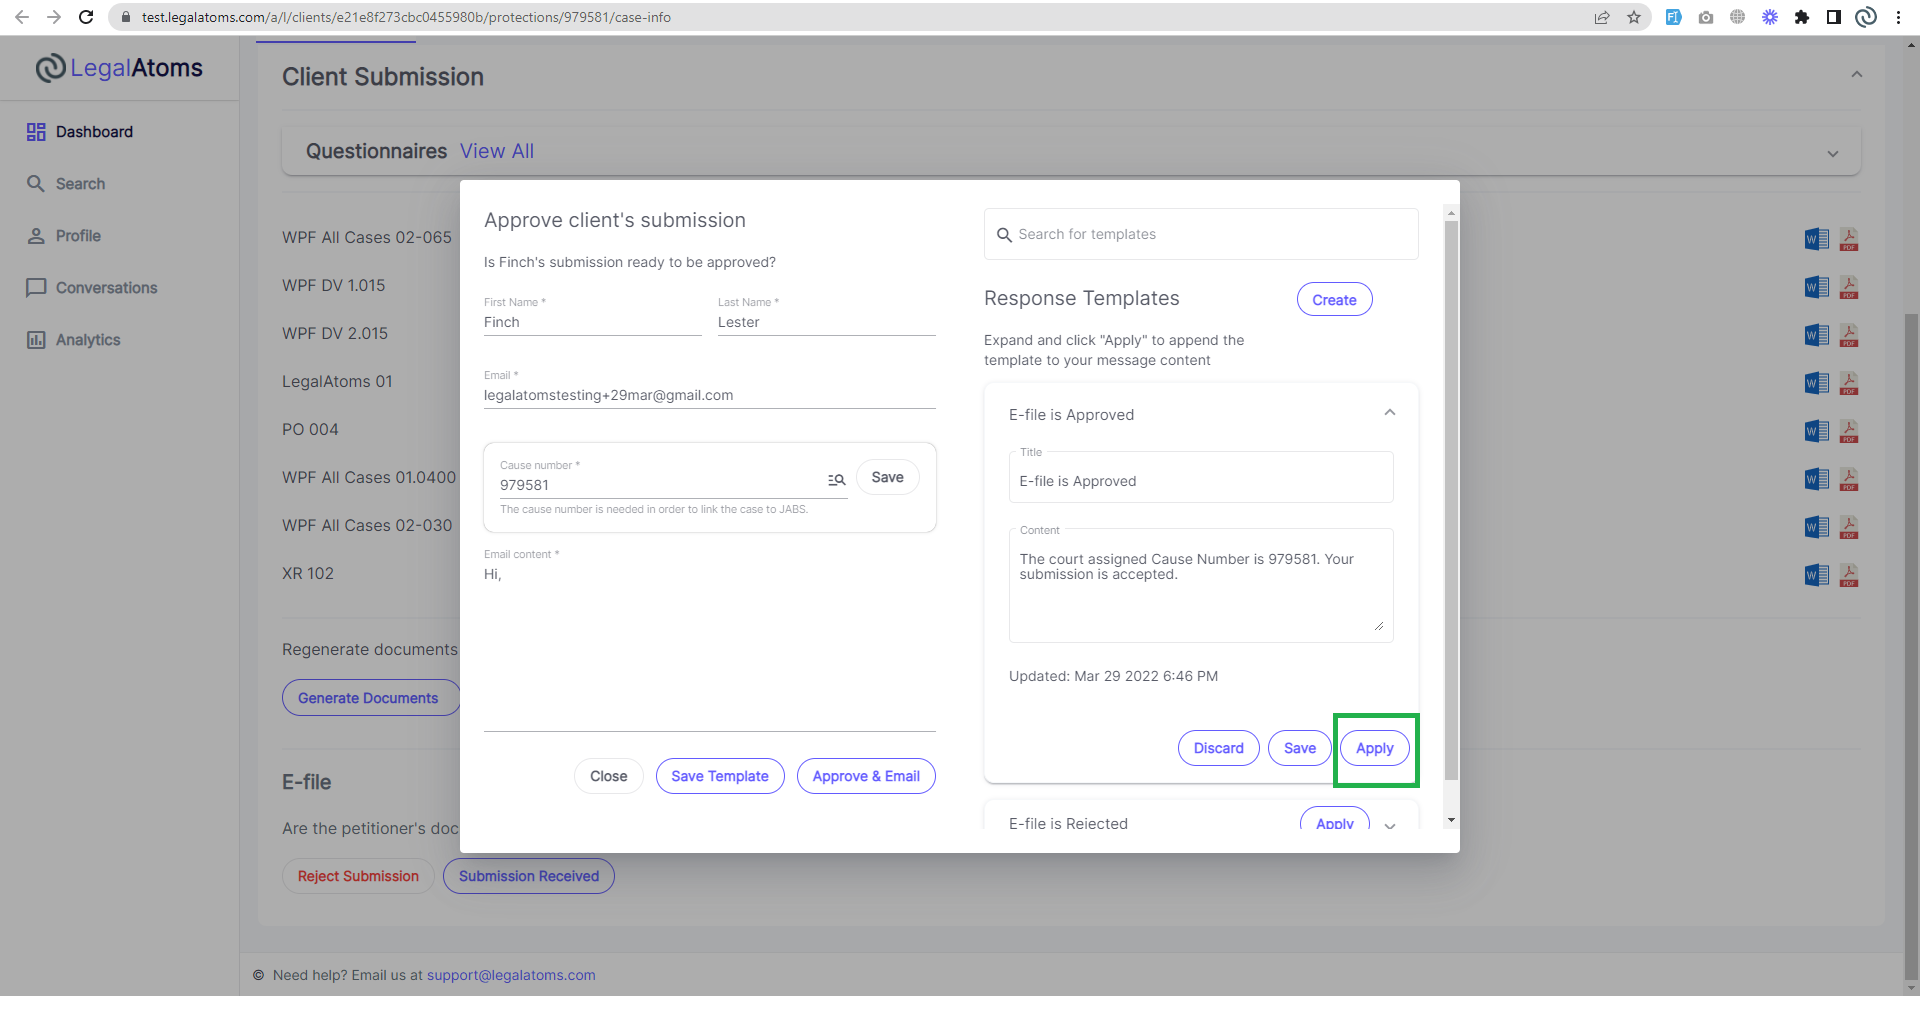Screen dimensions: 1924x1028
Task: Click the LegalAtoms logo
Action: (x=118, y=67)
